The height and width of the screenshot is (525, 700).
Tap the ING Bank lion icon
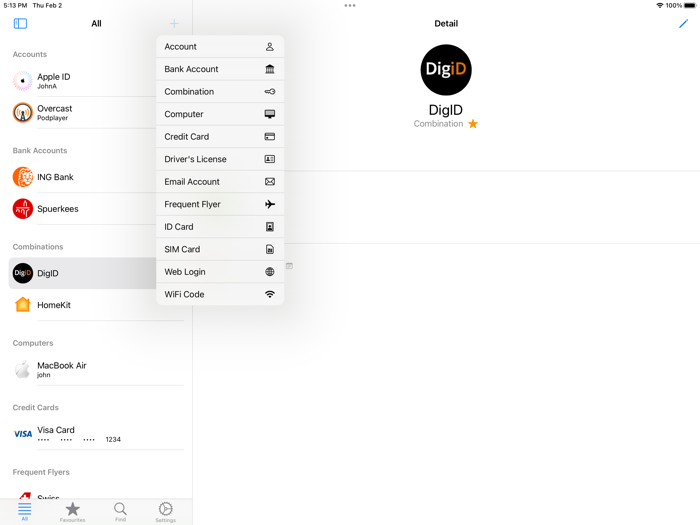pos(22,177)
